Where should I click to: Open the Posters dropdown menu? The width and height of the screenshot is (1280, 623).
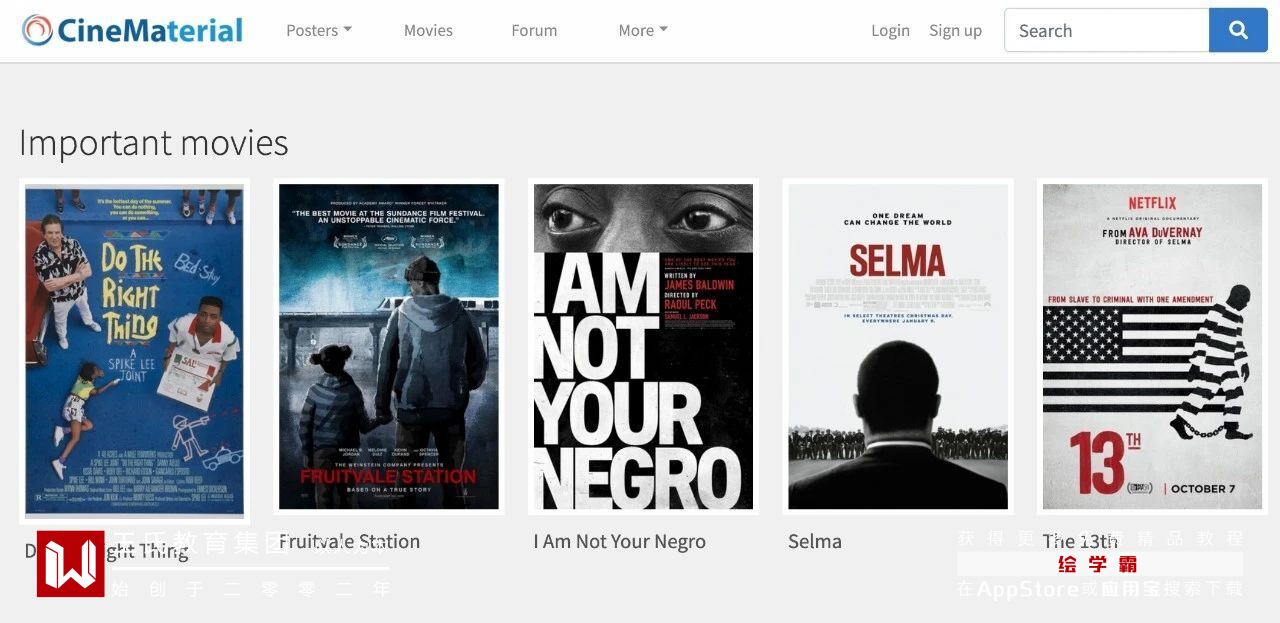[x=319, y=30]
